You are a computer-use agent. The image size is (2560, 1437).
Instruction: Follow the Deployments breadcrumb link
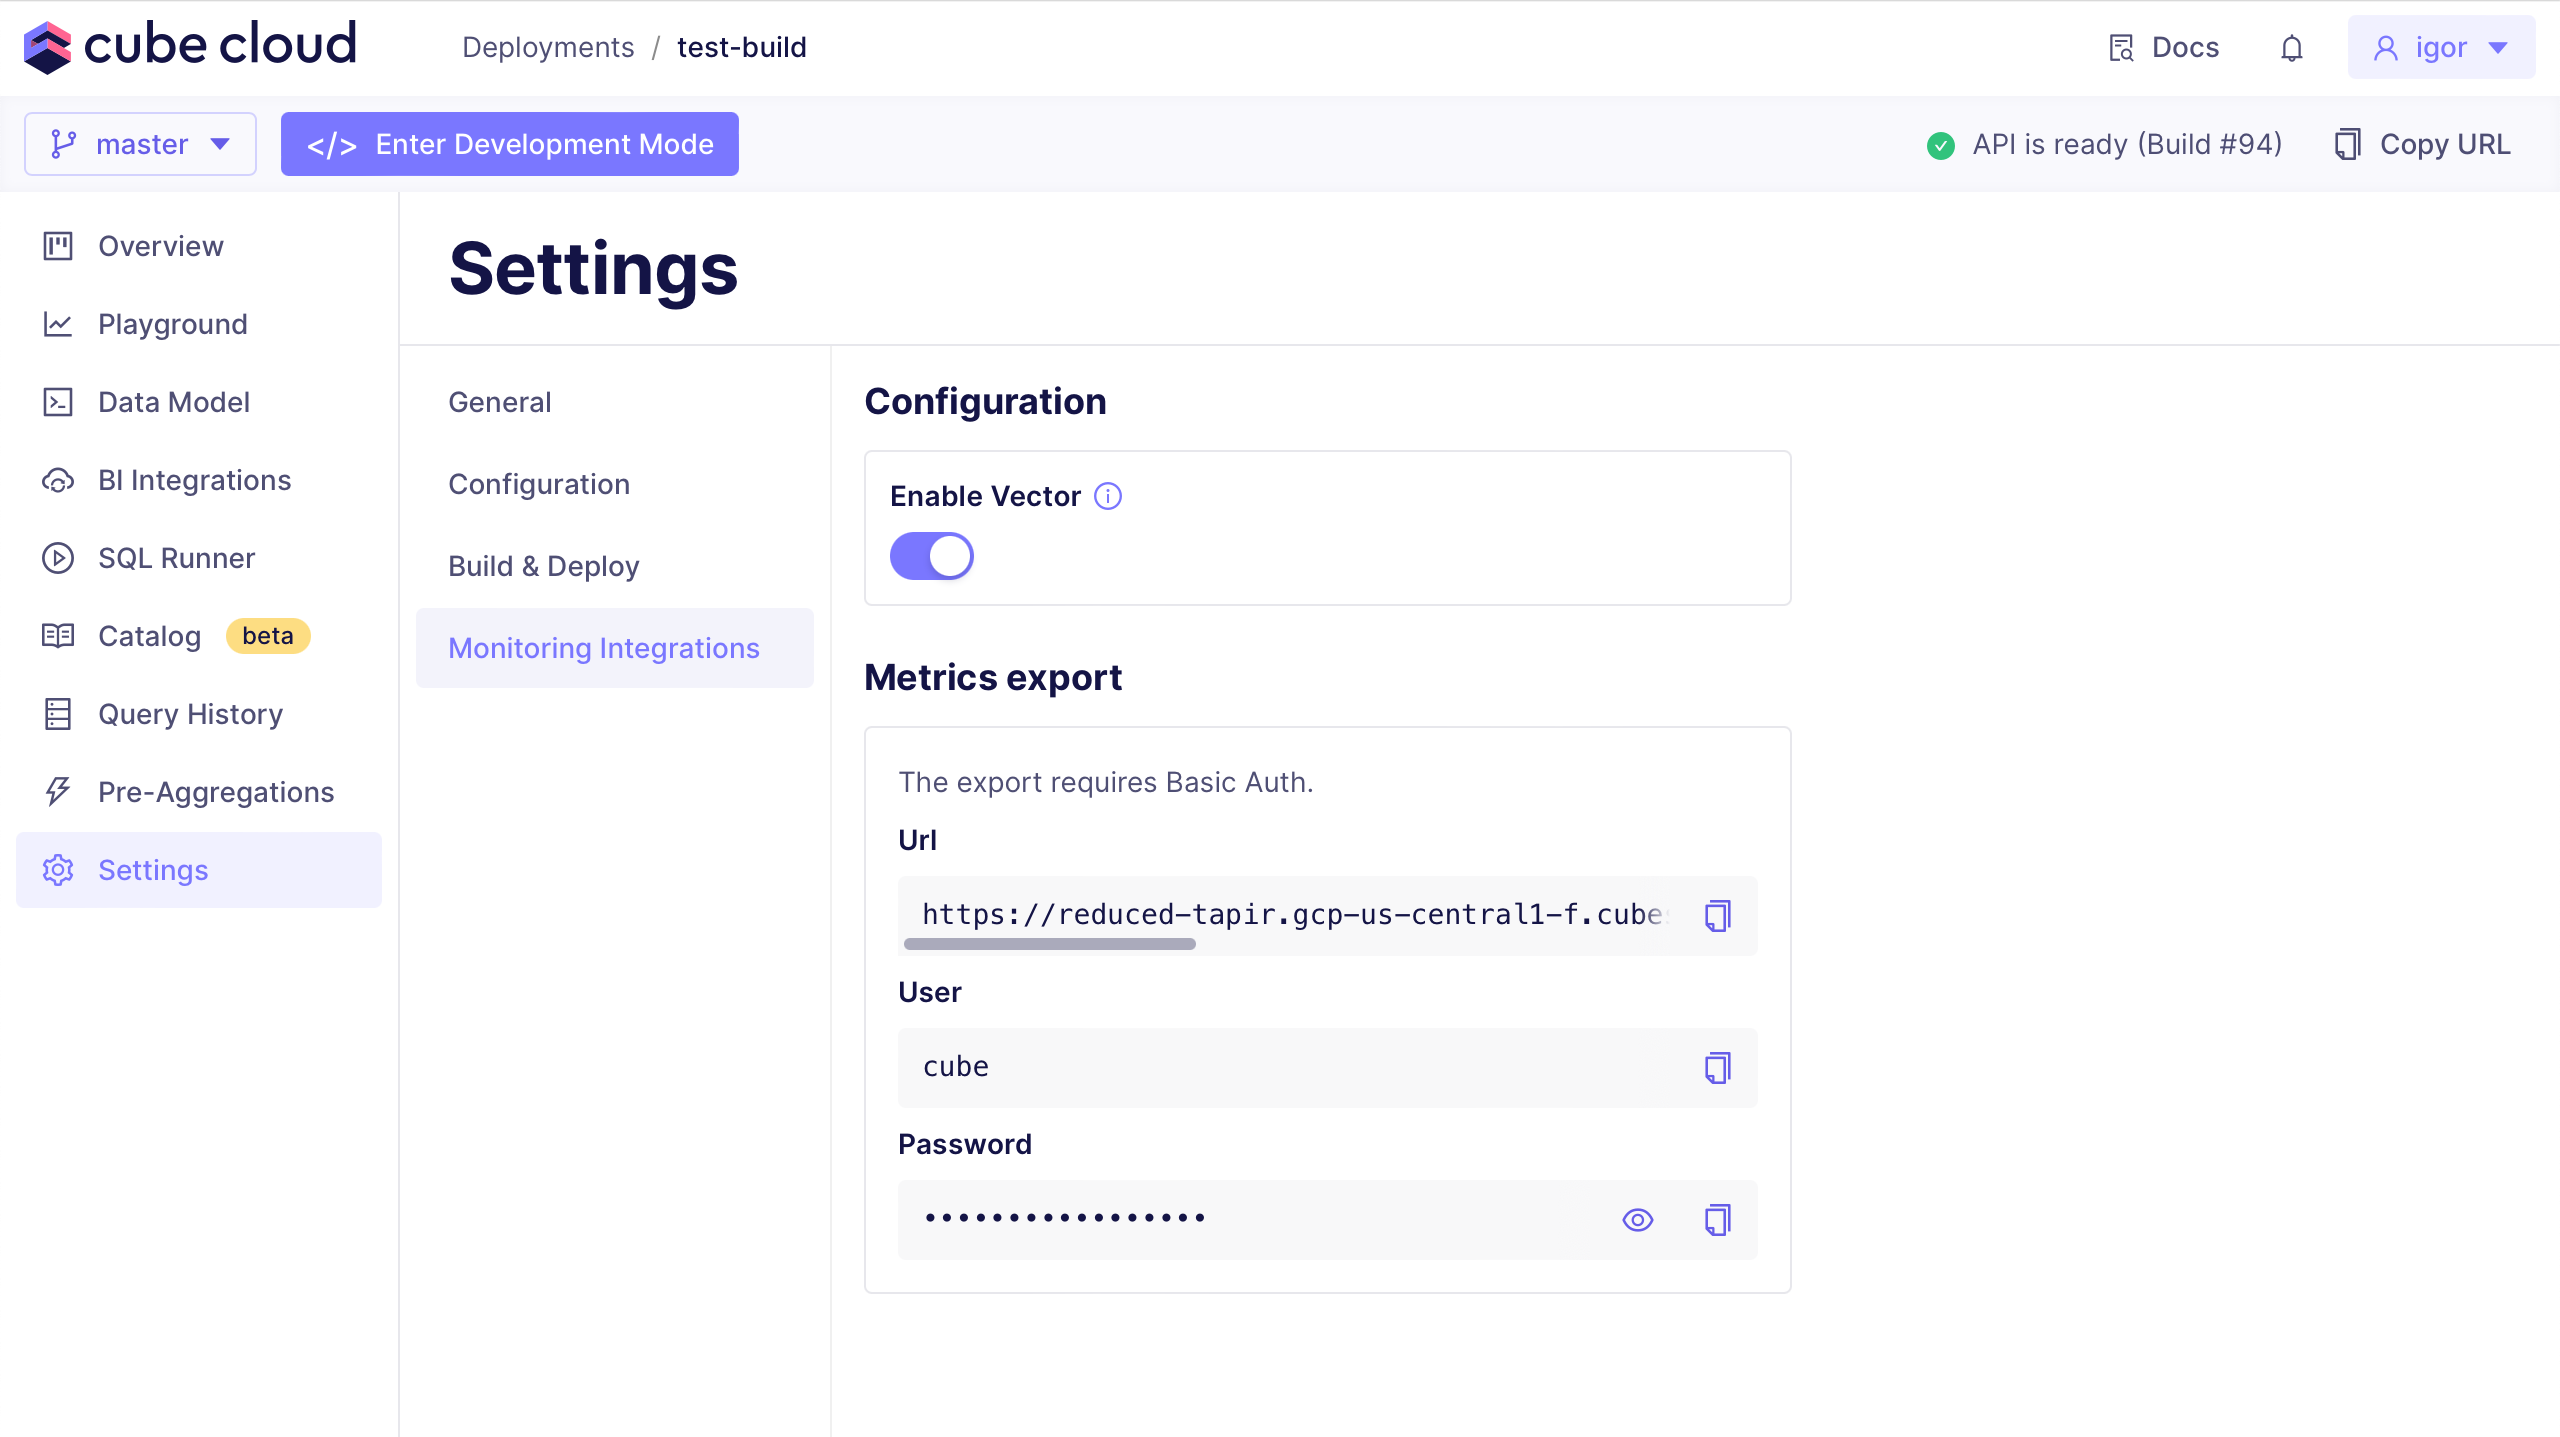click(547, 47)
